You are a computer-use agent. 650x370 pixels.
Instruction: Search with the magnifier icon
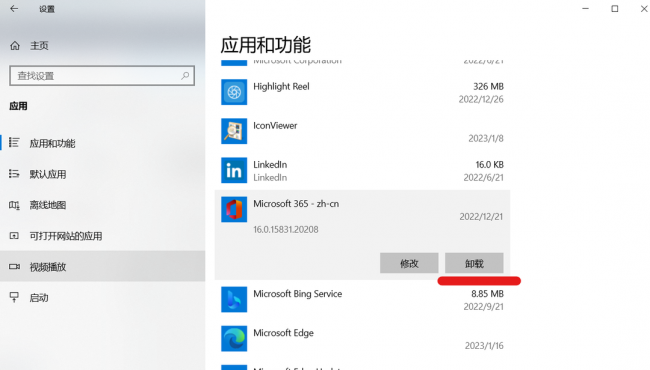coord(185,75)
